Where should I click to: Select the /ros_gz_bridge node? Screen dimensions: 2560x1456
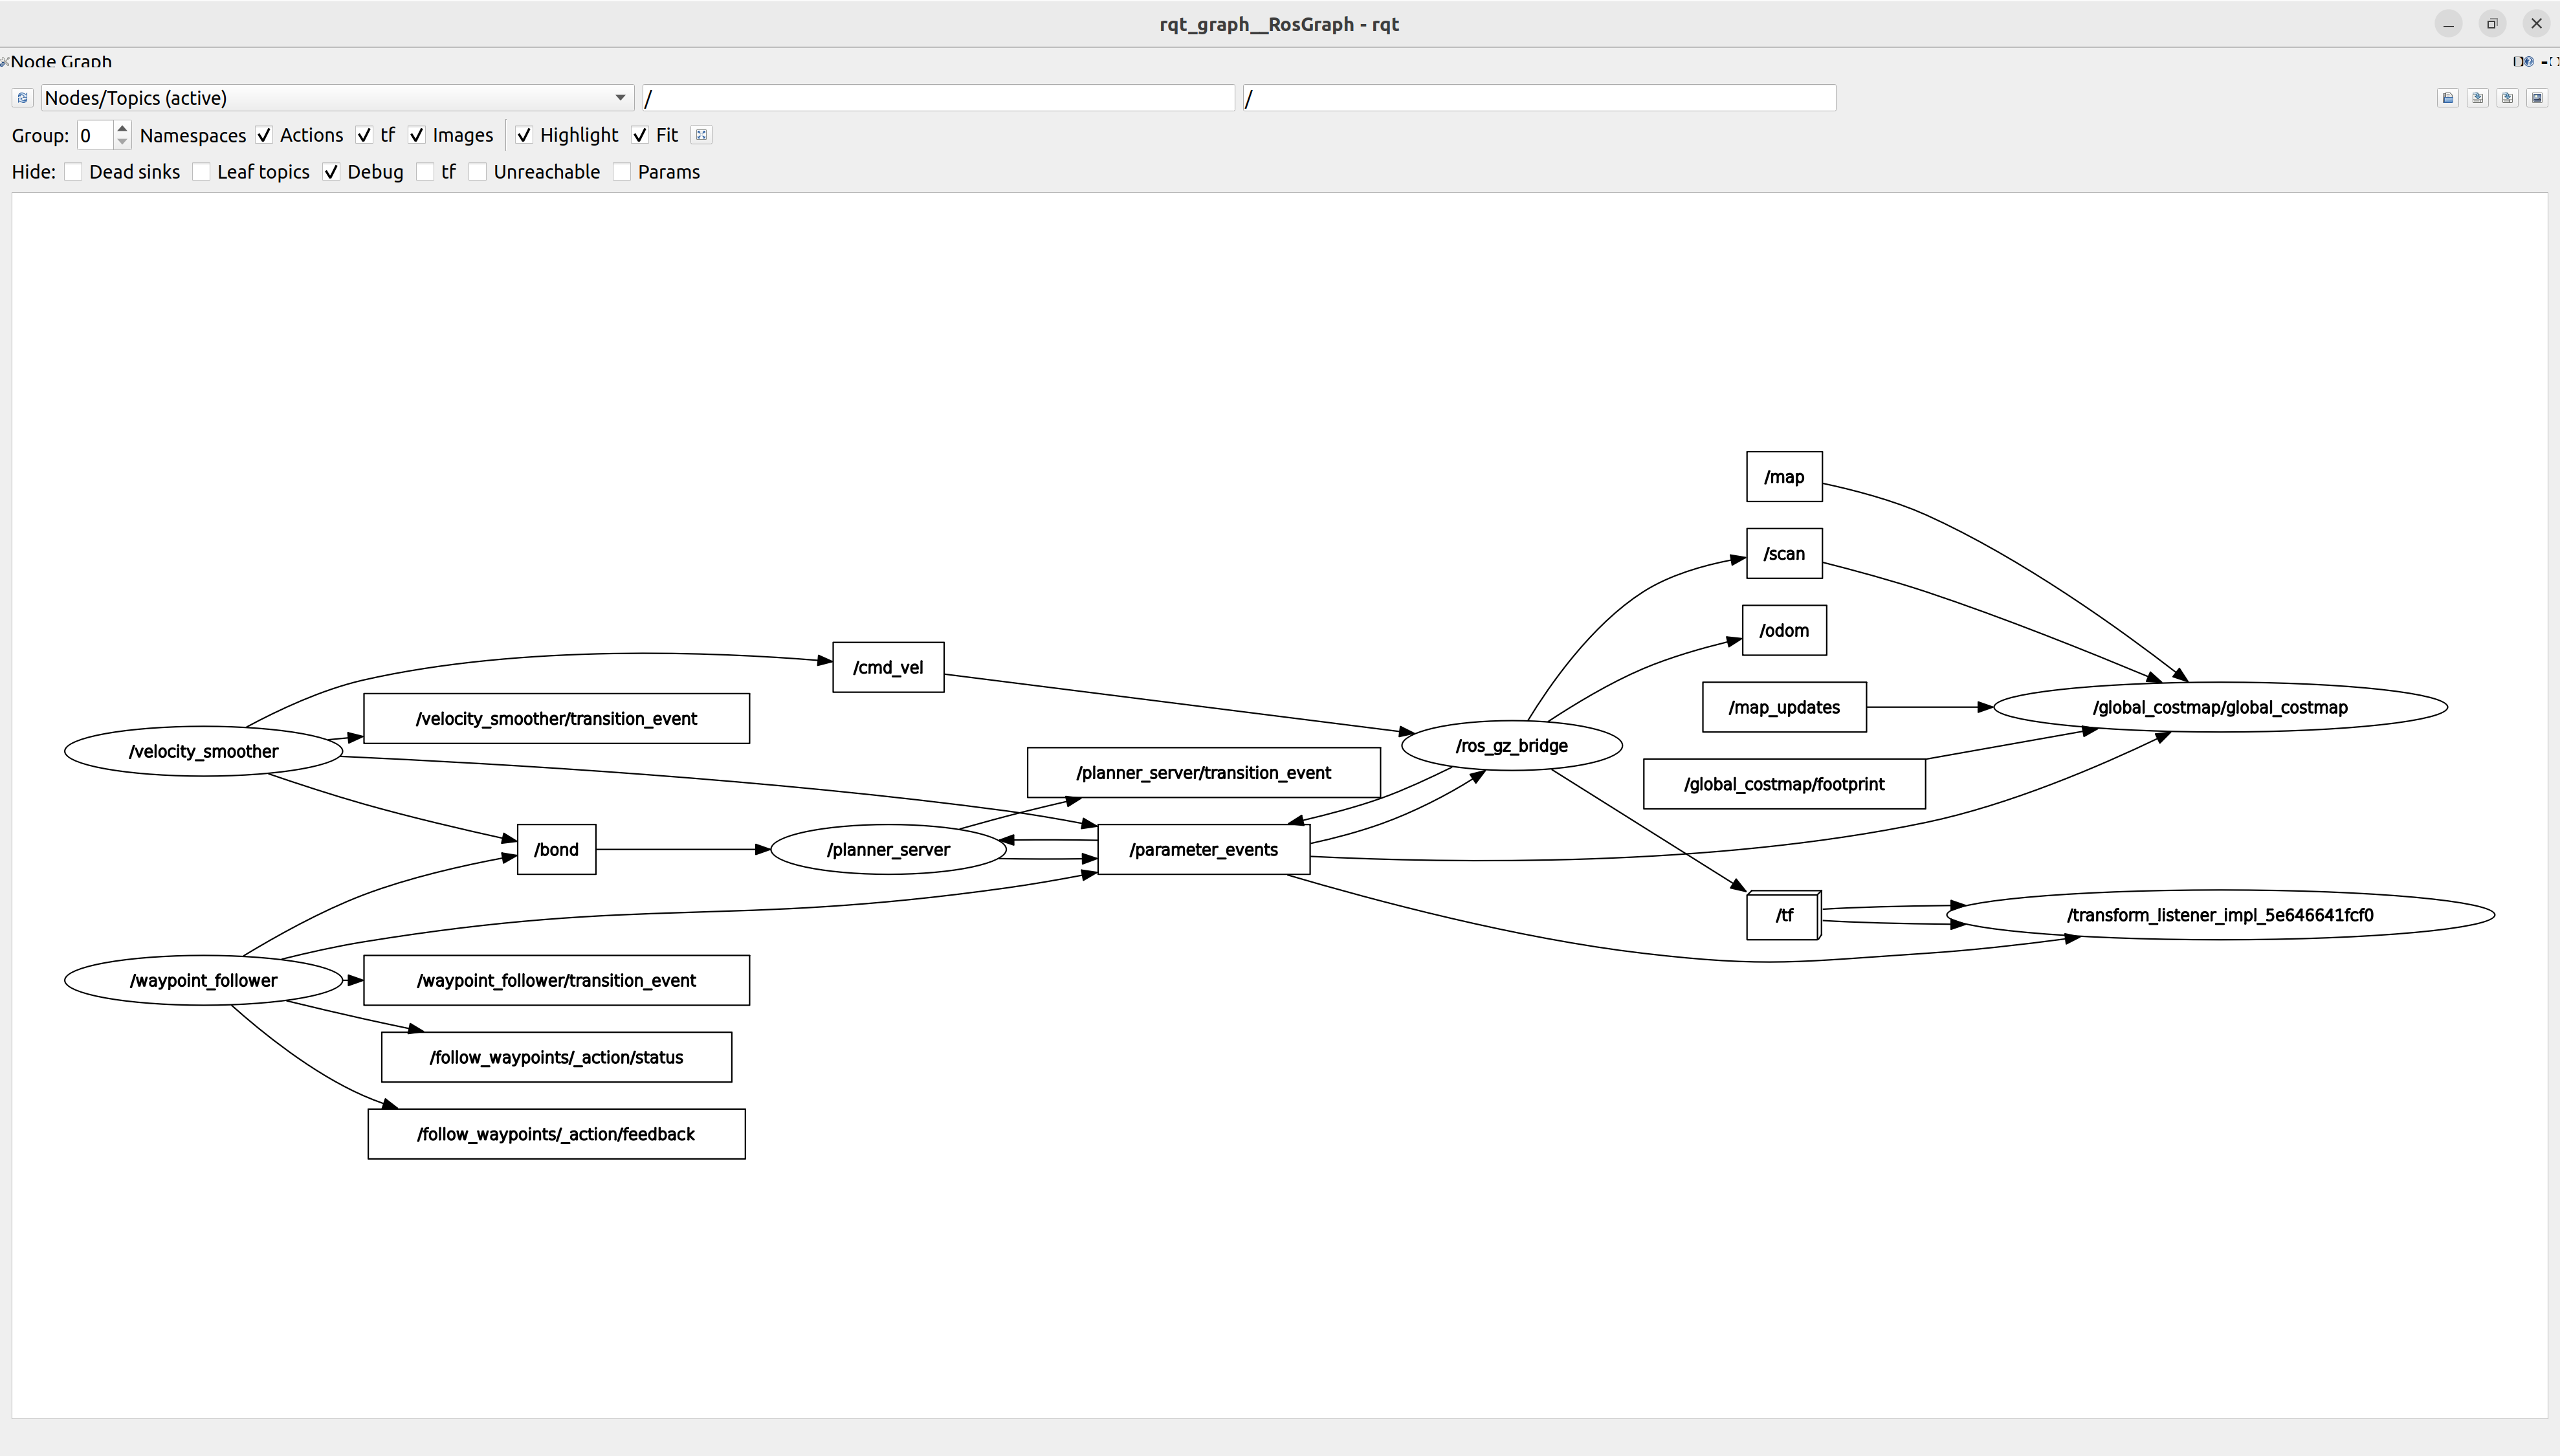(1511, 745)
